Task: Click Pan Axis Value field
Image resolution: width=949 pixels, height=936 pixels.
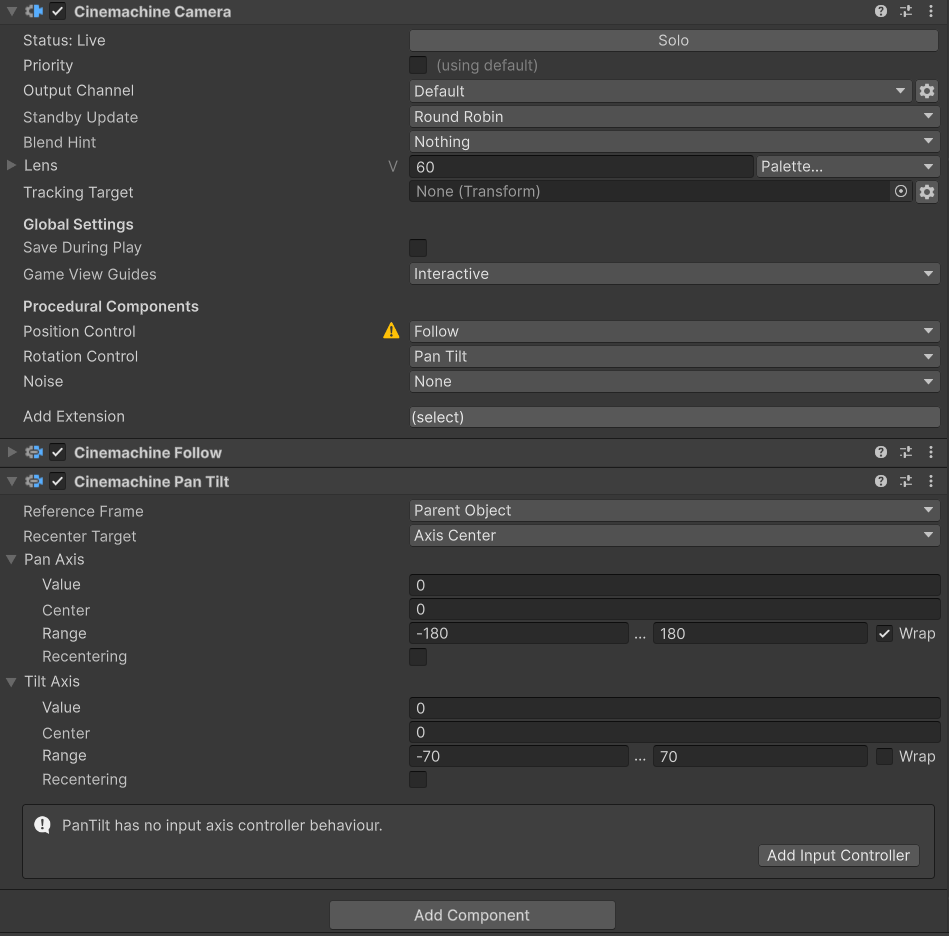Action: pos(674,585)
